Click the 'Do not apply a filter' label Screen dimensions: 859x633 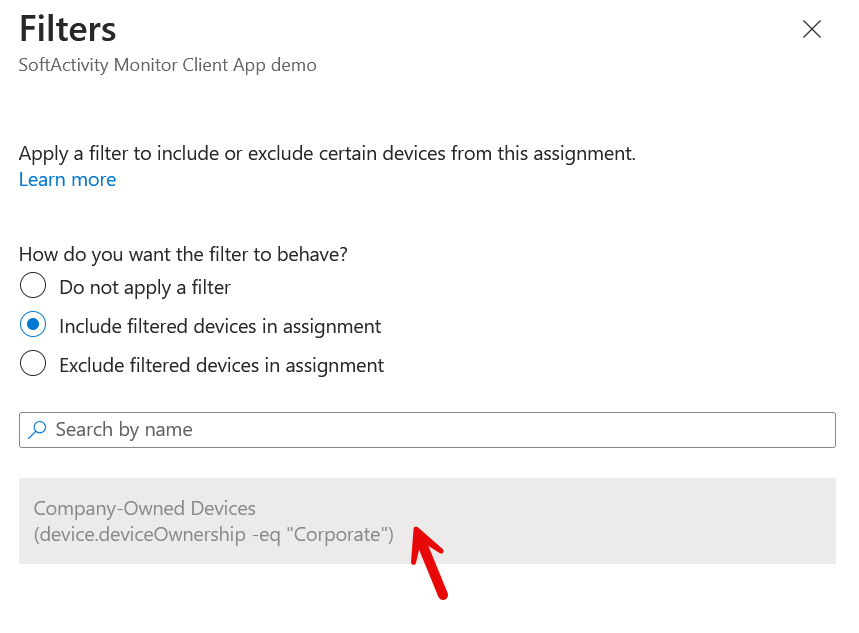(145, 288)
